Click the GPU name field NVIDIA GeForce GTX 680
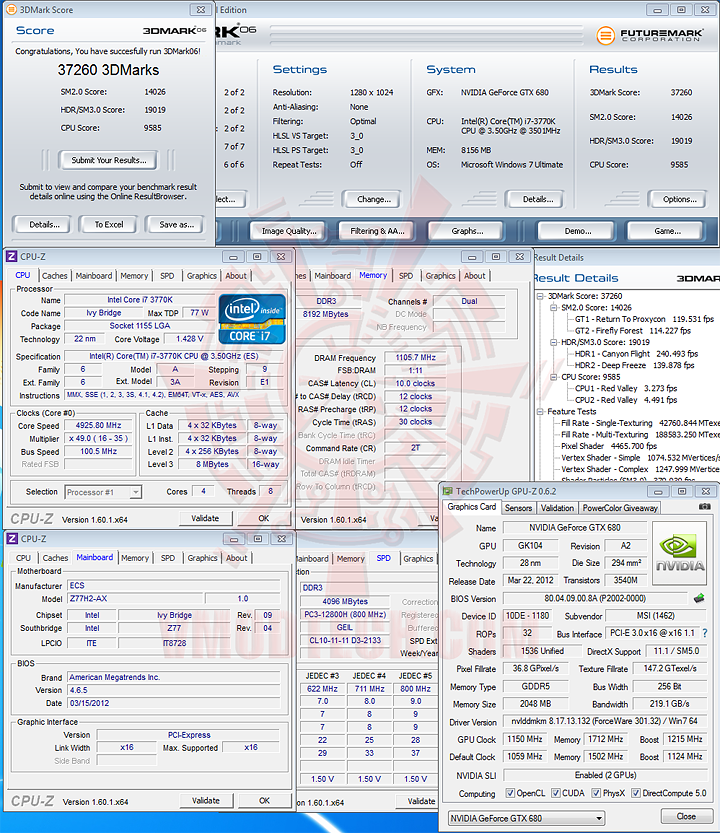Screen dimensions: 720x833 click(x=574, y=528)
